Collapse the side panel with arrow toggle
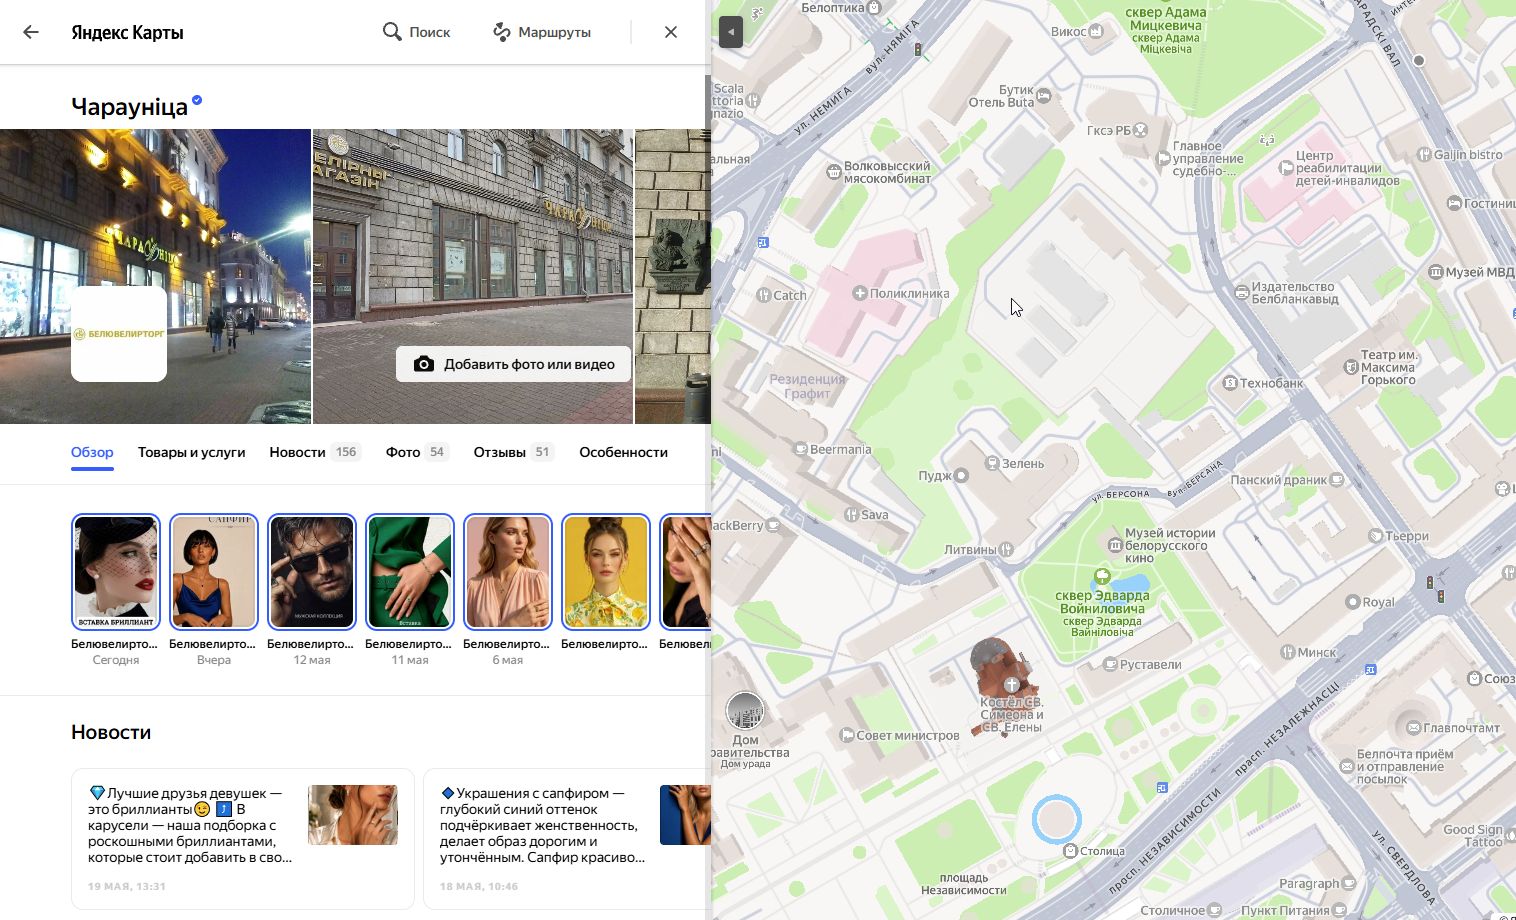 (x=731, y=32)
